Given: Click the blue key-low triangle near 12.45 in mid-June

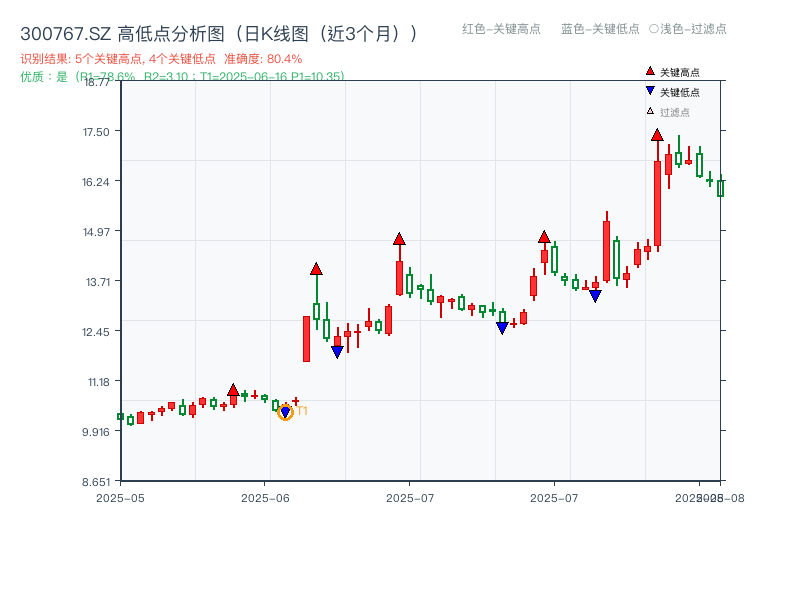Looking at the screenshot, I should 336,350.
